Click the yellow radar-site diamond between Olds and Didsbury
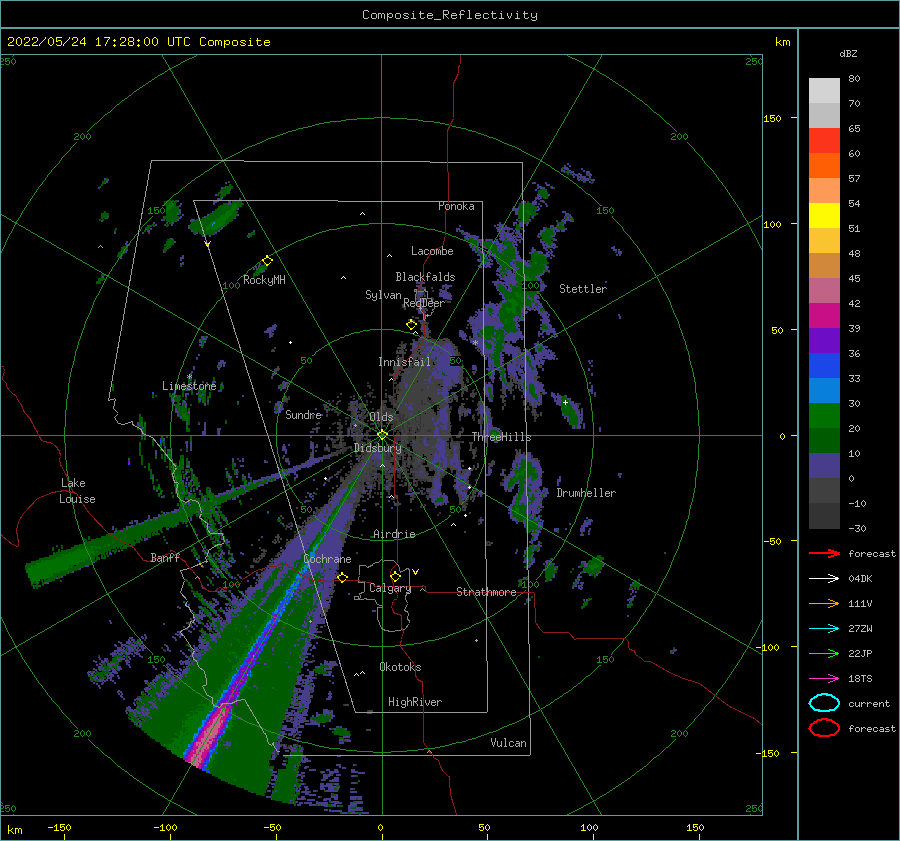Screen dimensions: 900x841 382,435
